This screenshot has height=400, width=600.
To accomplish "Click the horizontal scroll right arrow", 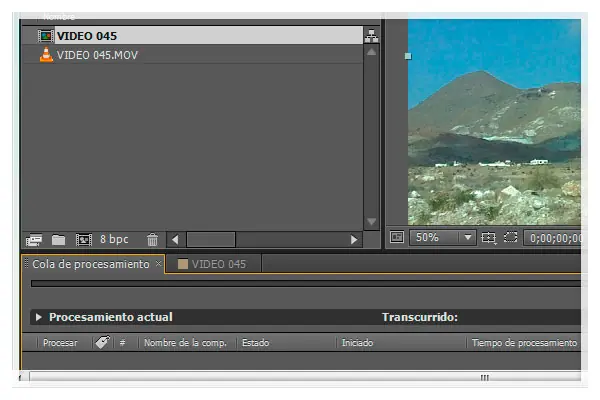I will point(354,240).
